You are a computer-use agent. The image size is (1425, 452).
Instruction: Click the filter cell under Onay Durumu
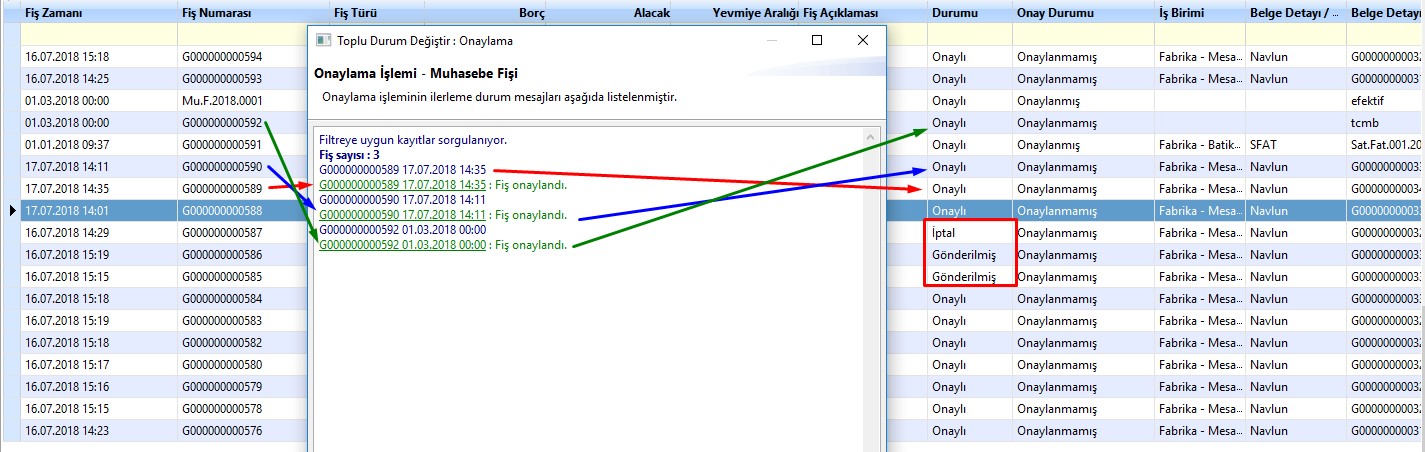click(1080, 34)
